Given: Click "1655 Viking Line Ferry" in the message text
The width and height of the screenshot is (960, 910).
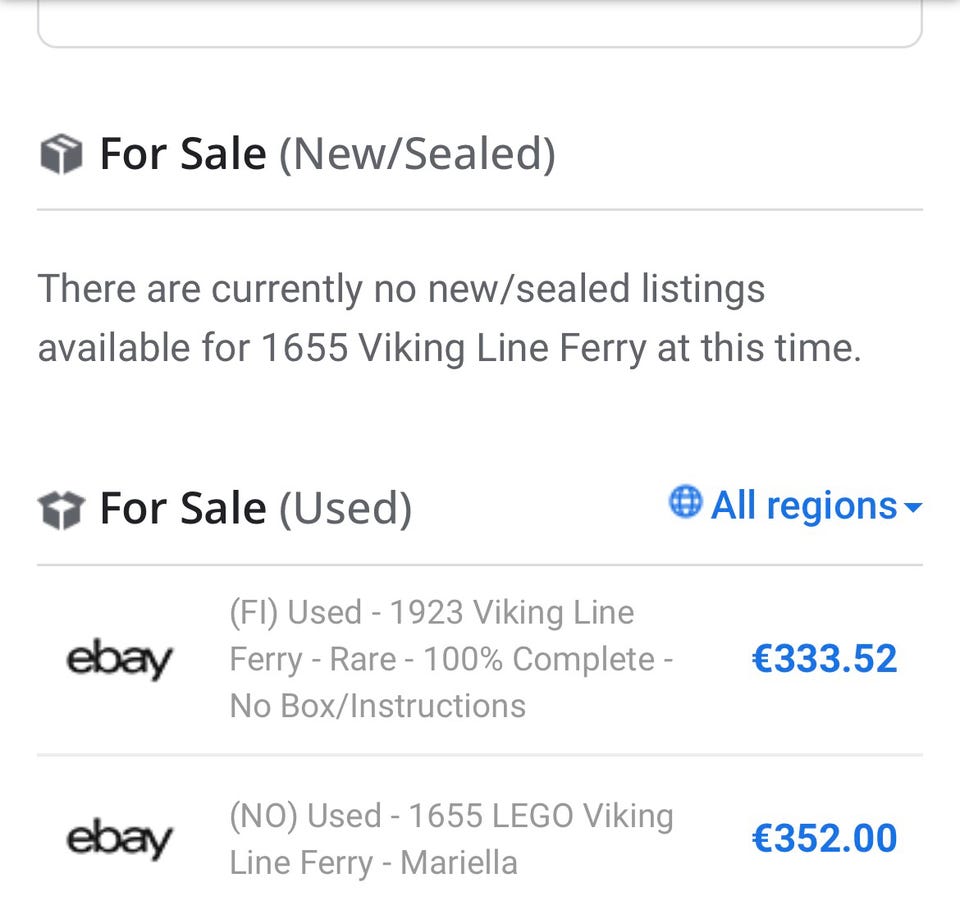Looking at the screenshot, I should [x=454, y=348].
